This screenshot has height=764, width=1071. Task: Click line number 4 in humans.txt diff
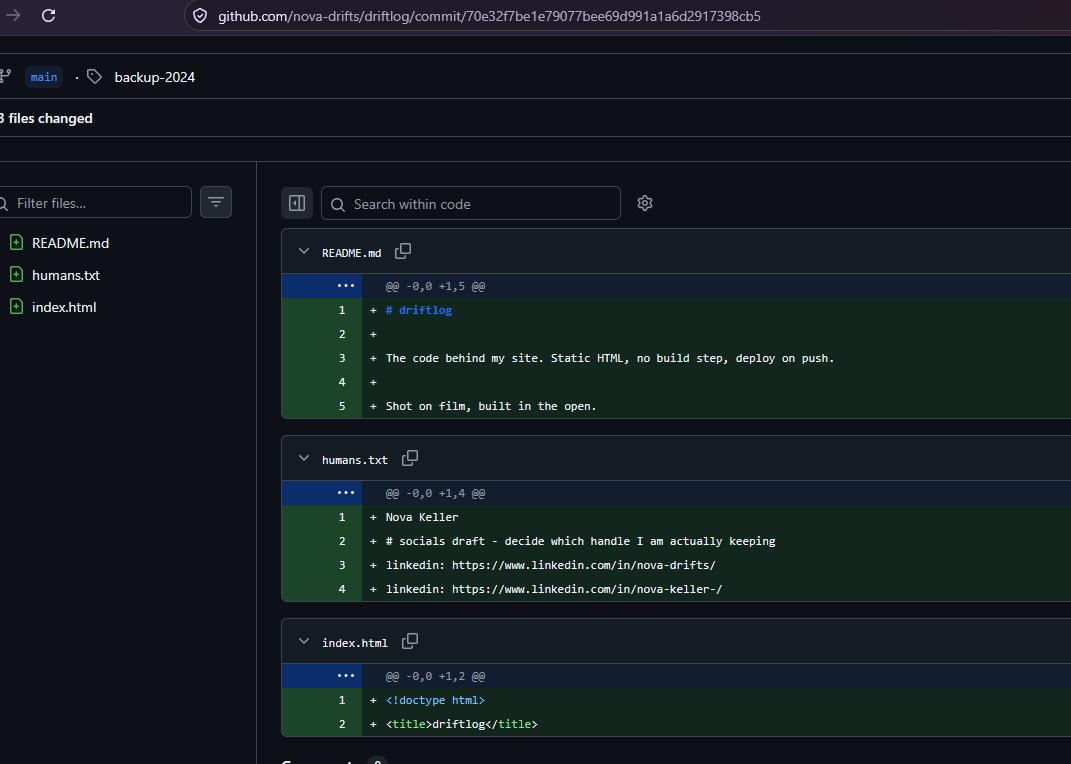click(342, 589)
